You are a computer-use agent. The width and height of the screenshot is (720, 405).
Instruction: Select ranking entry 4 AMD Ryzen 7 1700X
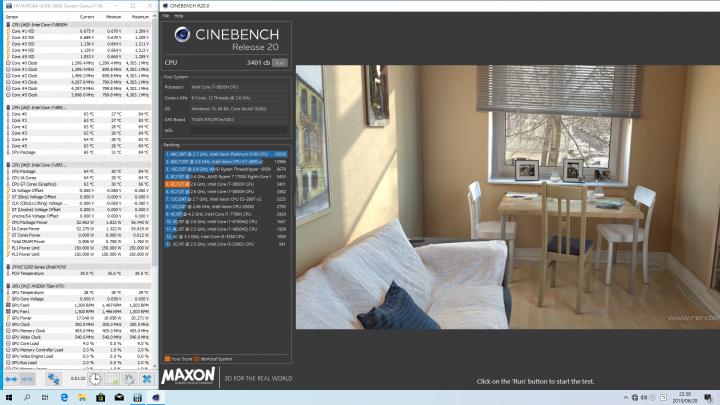[x=226, y=176]
